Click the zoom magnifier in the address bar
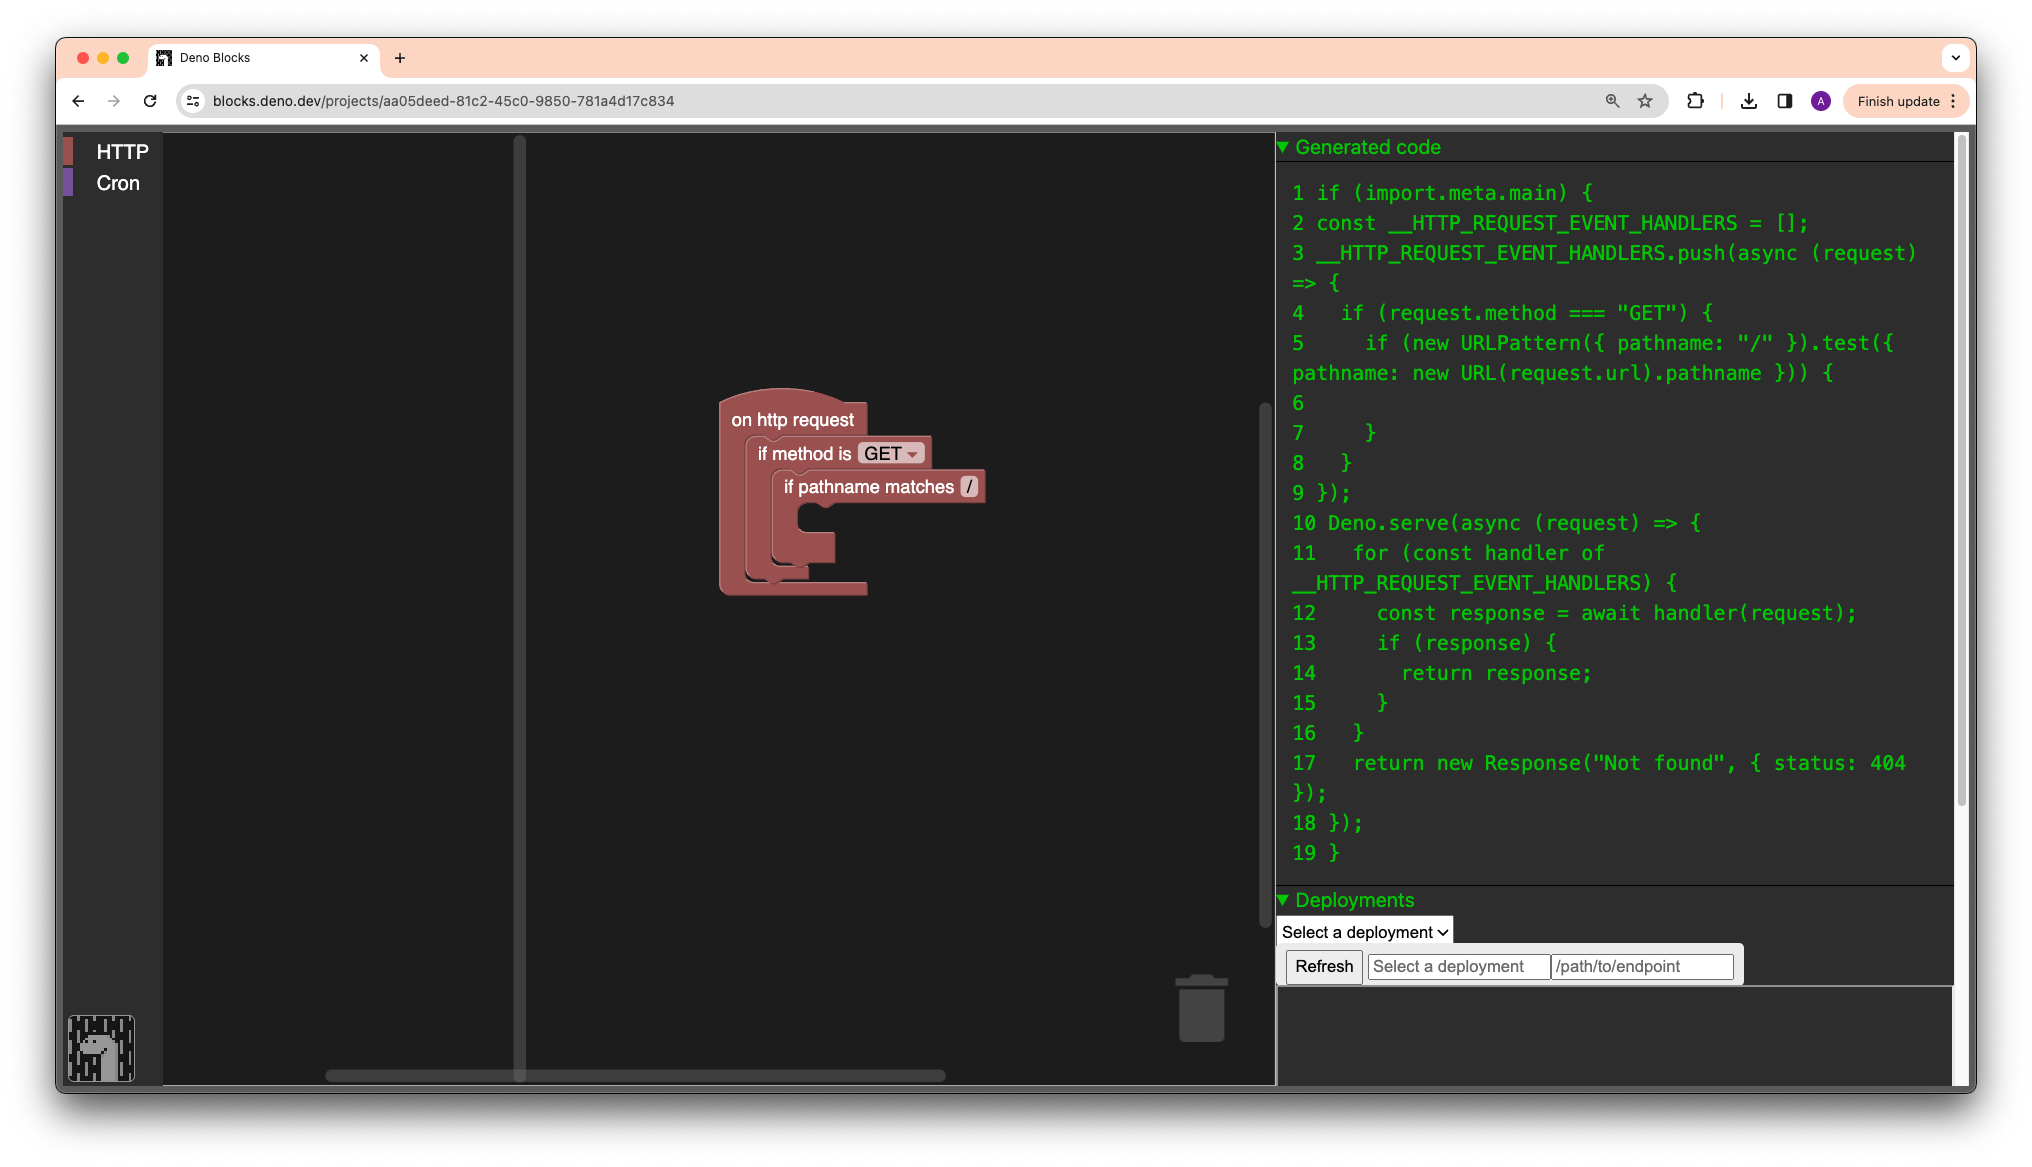 tap(1612, 101)
